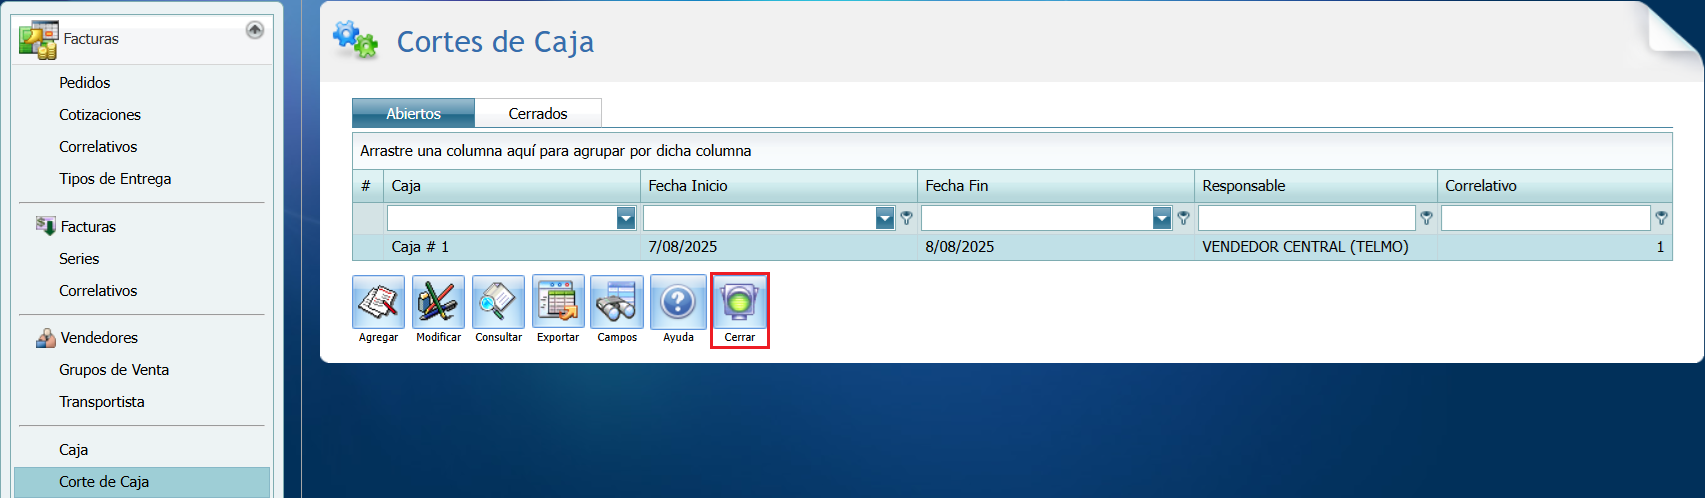The width and height of the screenshot is (1705, 498).
Task: Open Correlativos under Pedidos section
Action: coord(98,147)
